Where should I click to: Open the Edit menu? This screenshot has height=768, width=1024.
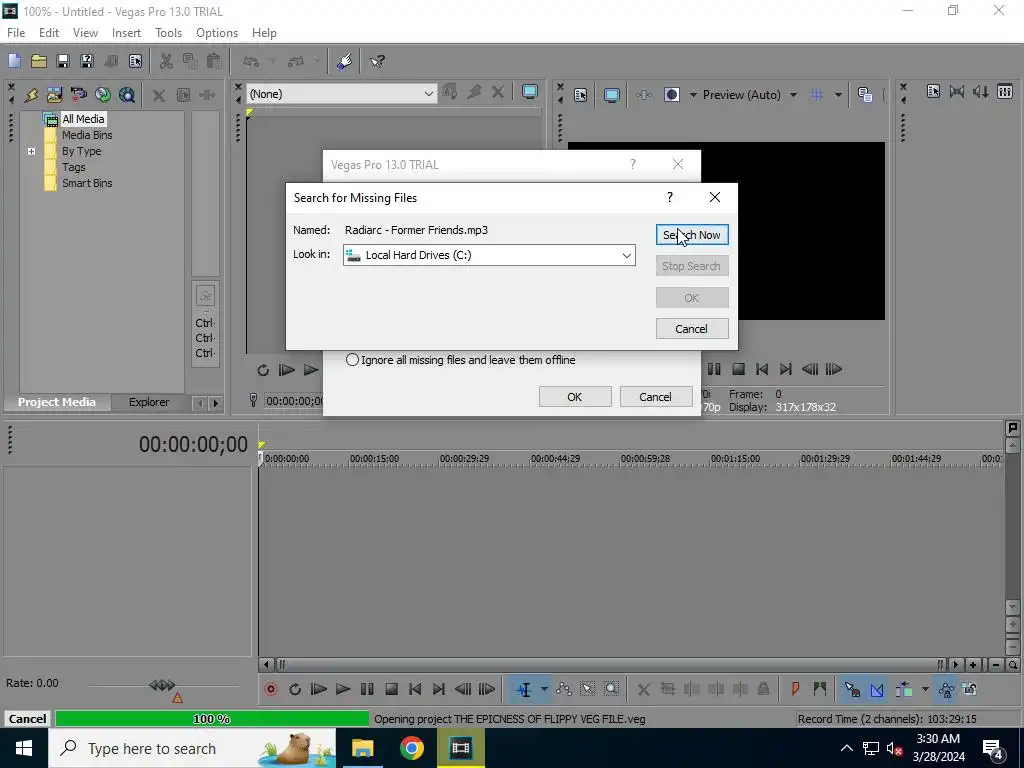49,33
